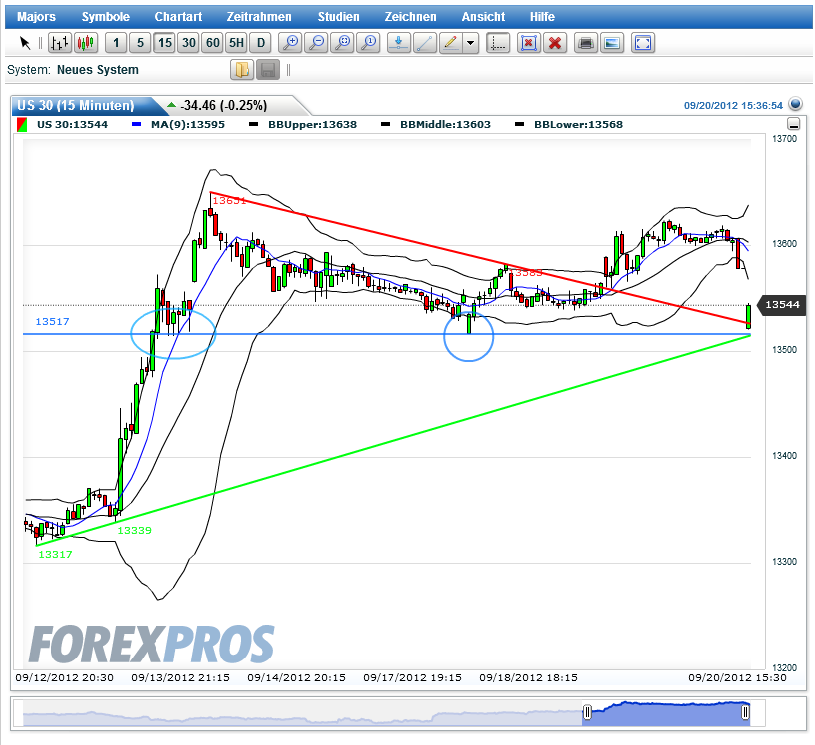Click the 13517 support line label
The image size is (815, 745).
[x=52, y=322]
